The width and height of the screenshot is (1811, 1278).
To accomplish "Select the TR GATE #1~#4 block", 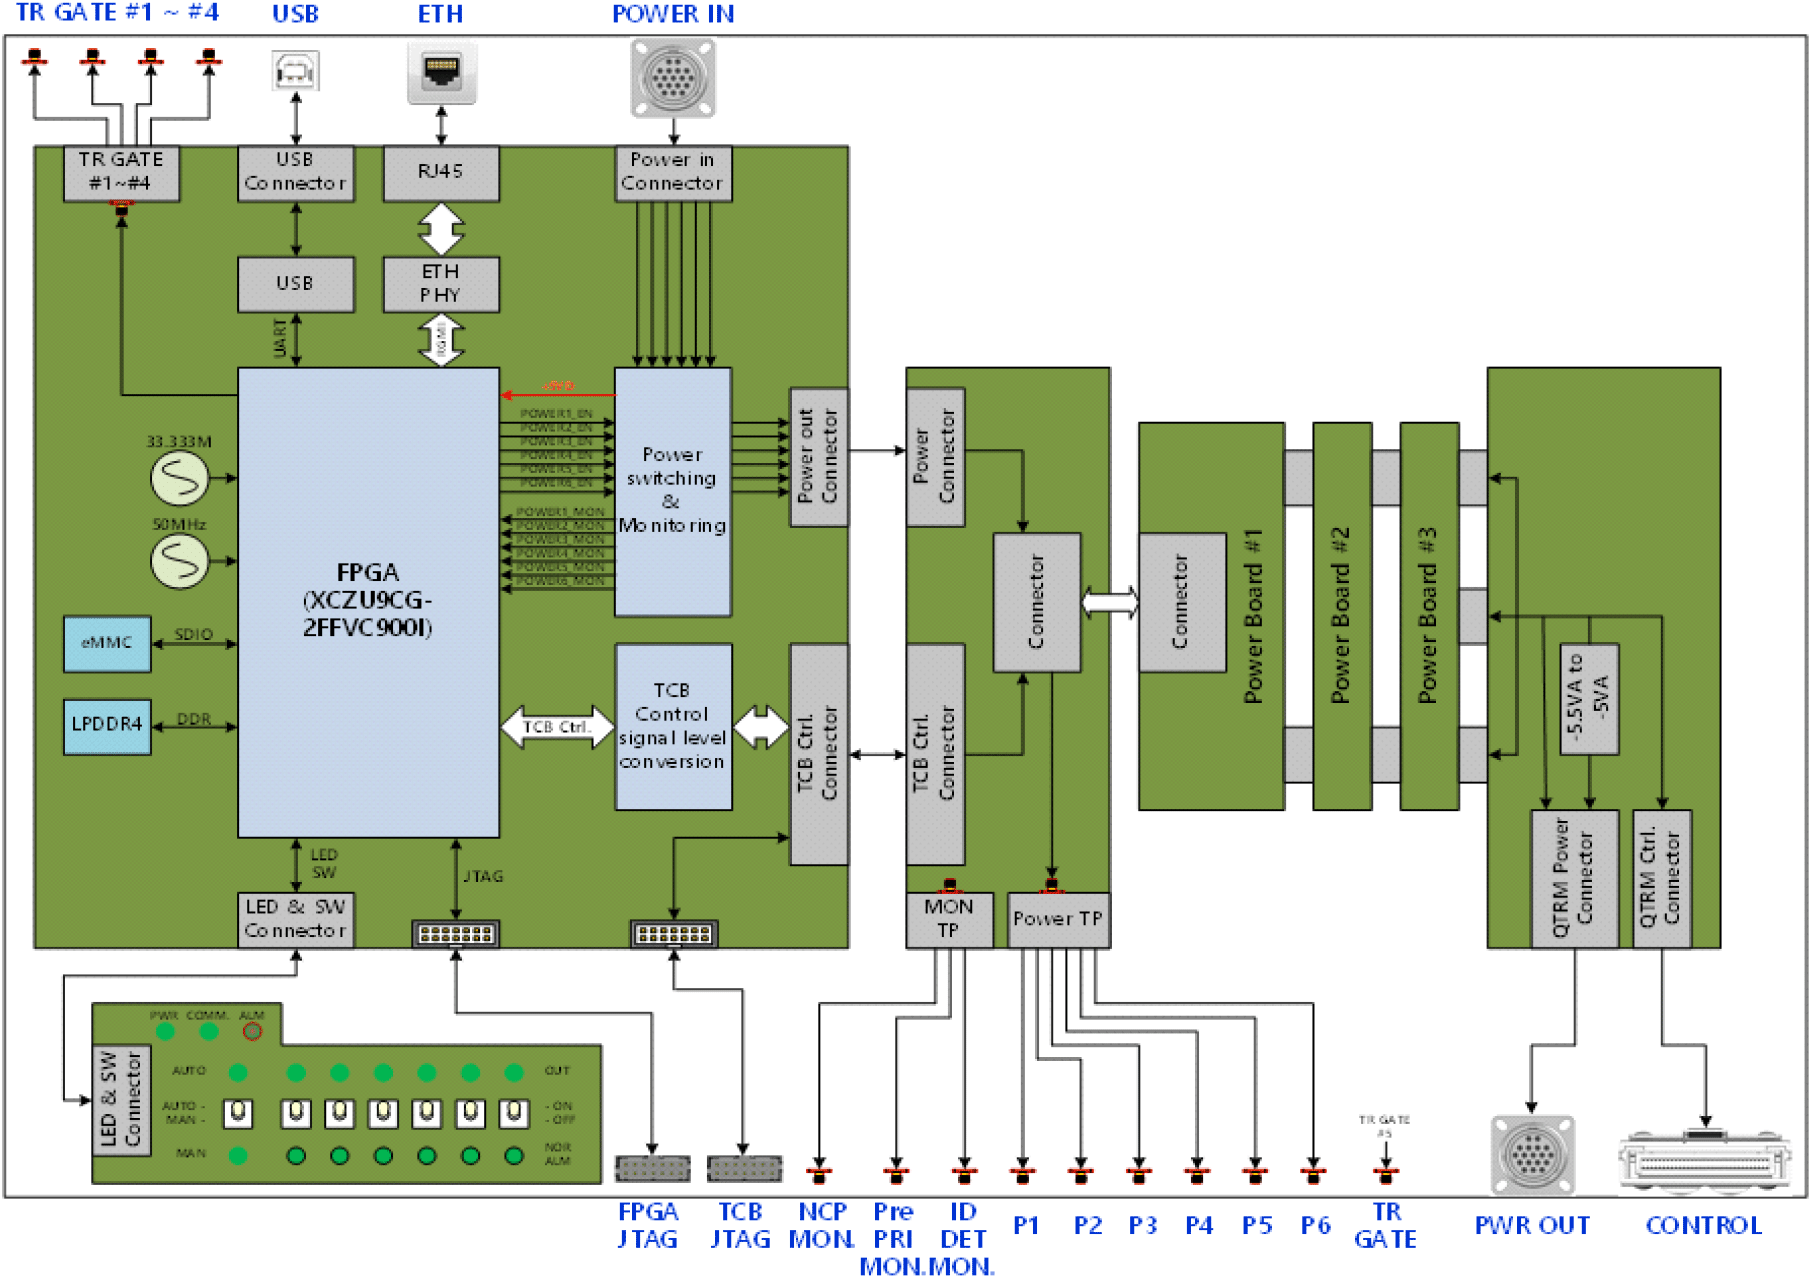I will click(121, 173).
